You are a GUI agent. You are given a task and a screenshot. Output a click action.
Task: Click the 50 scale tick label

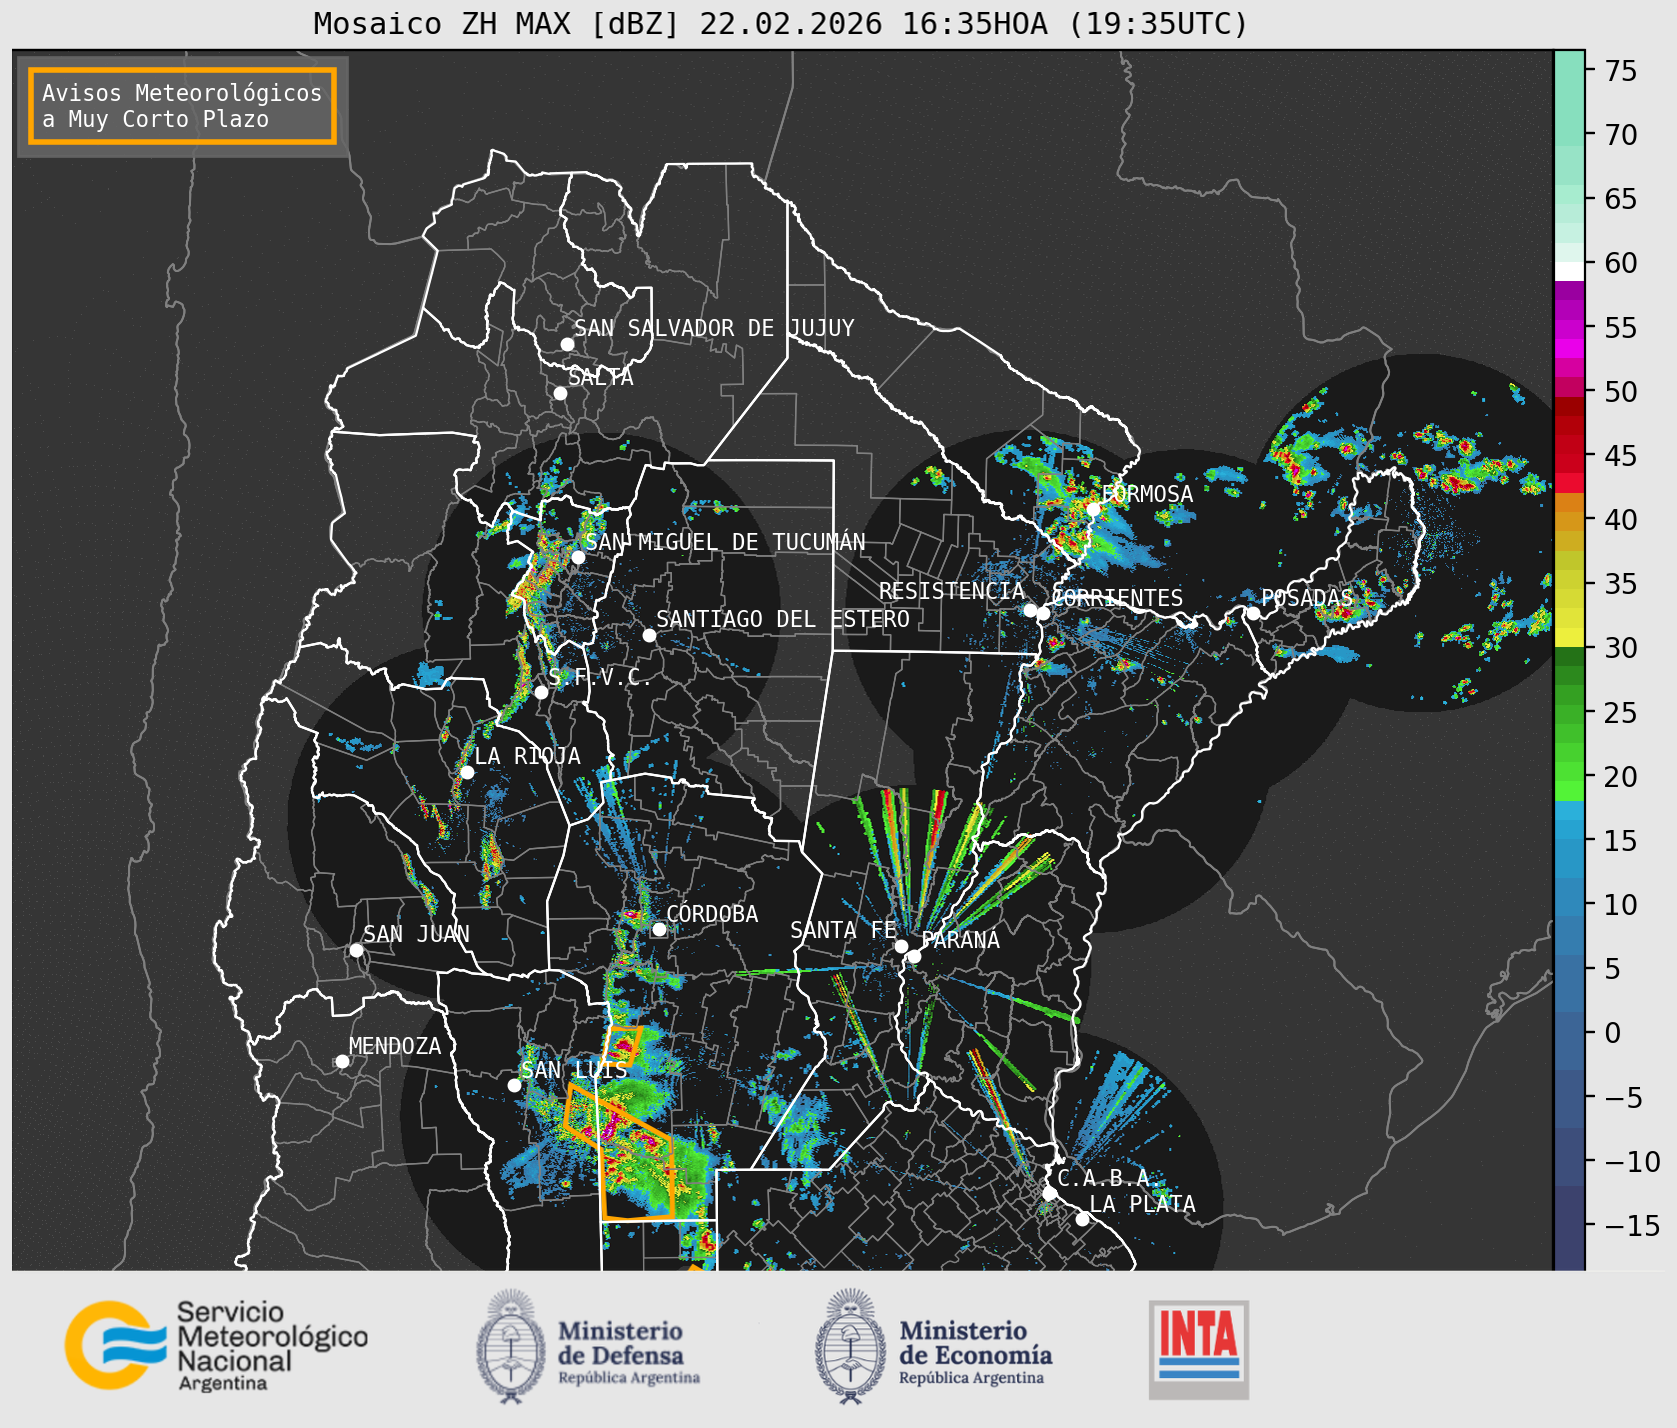point(1621,392)
